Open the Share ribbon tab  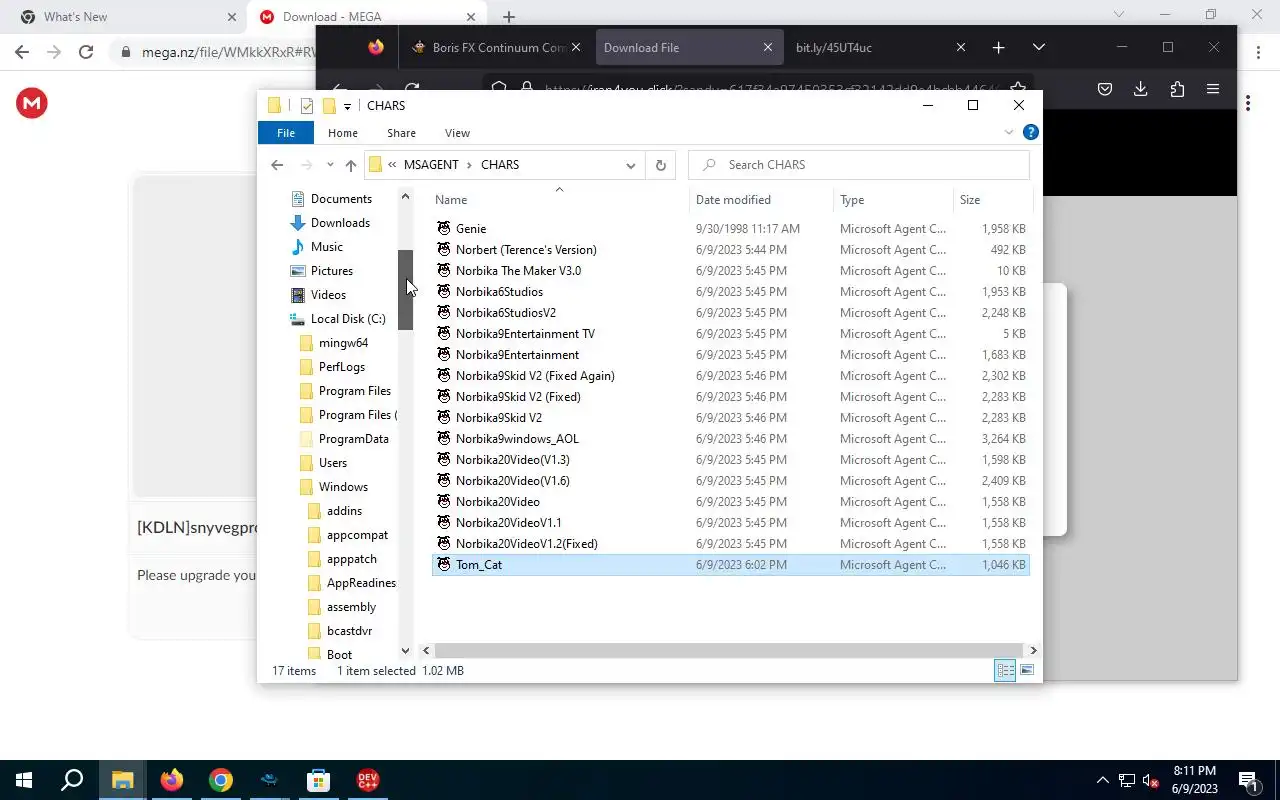point(401,133)
